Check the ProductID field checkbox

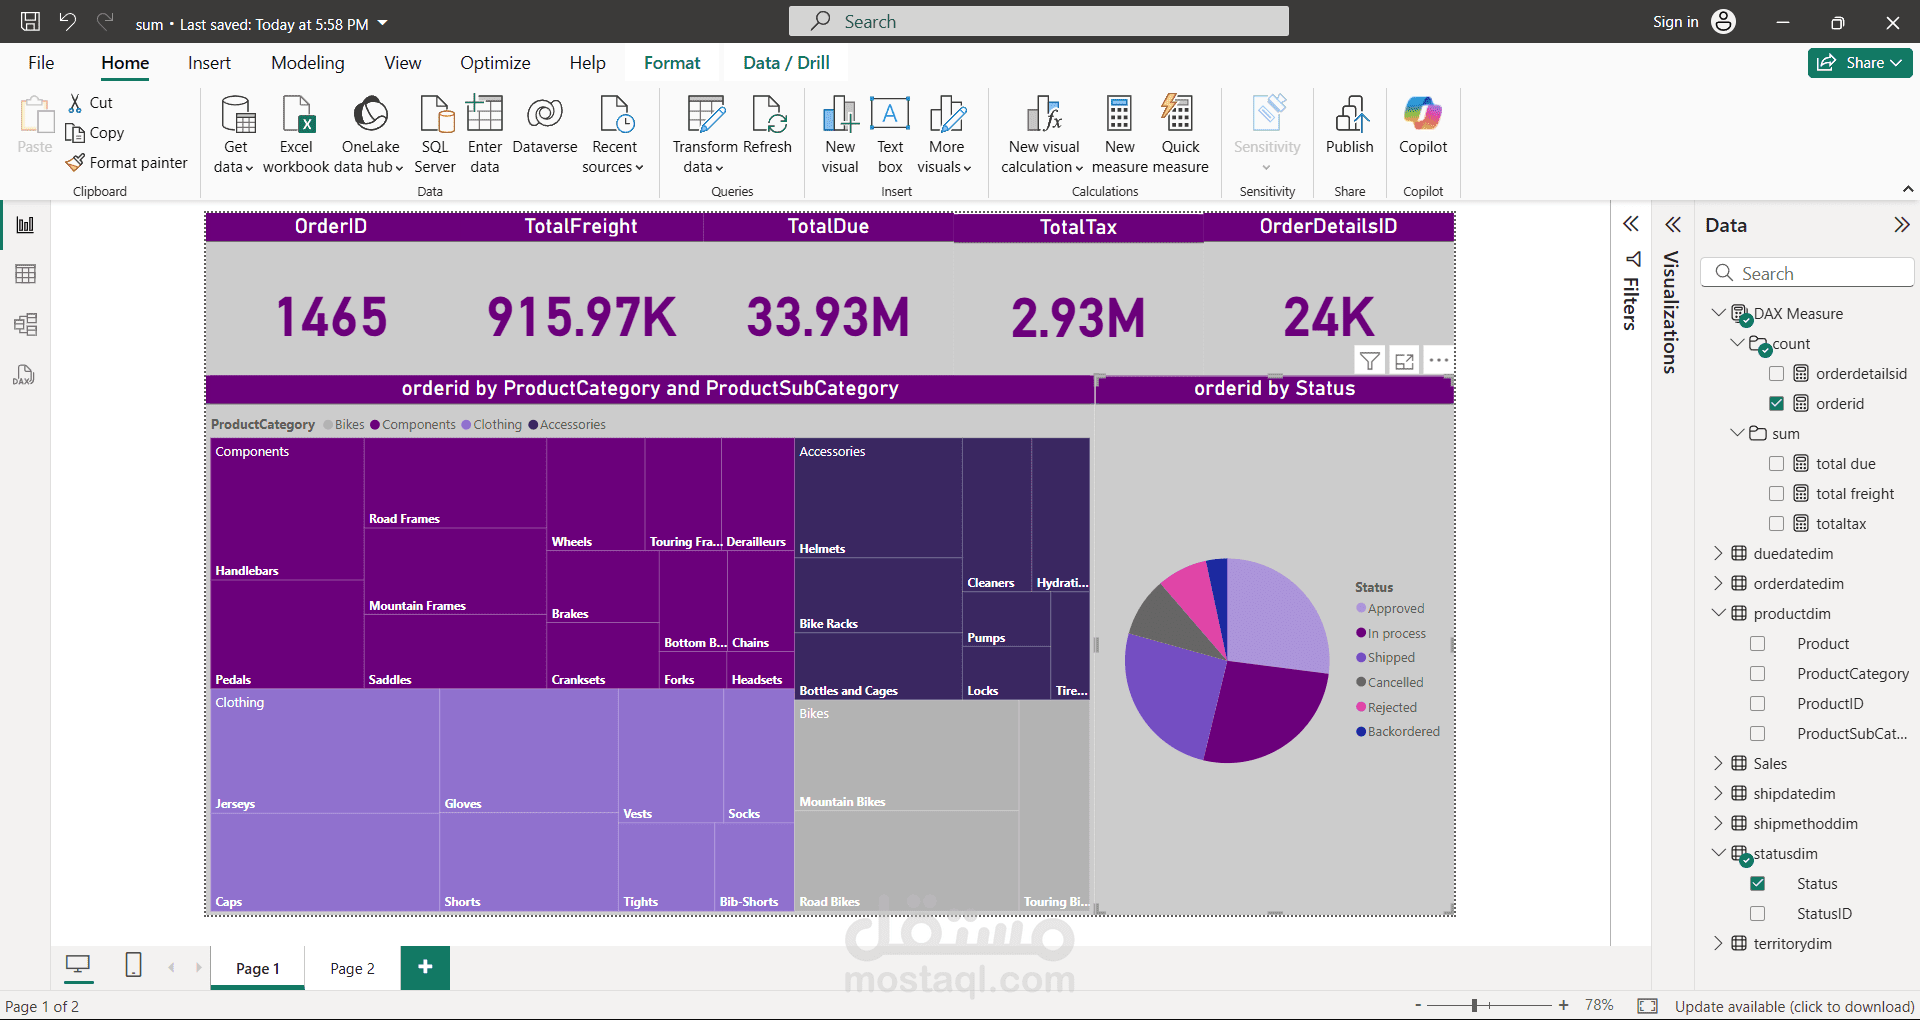(1758, 704)
